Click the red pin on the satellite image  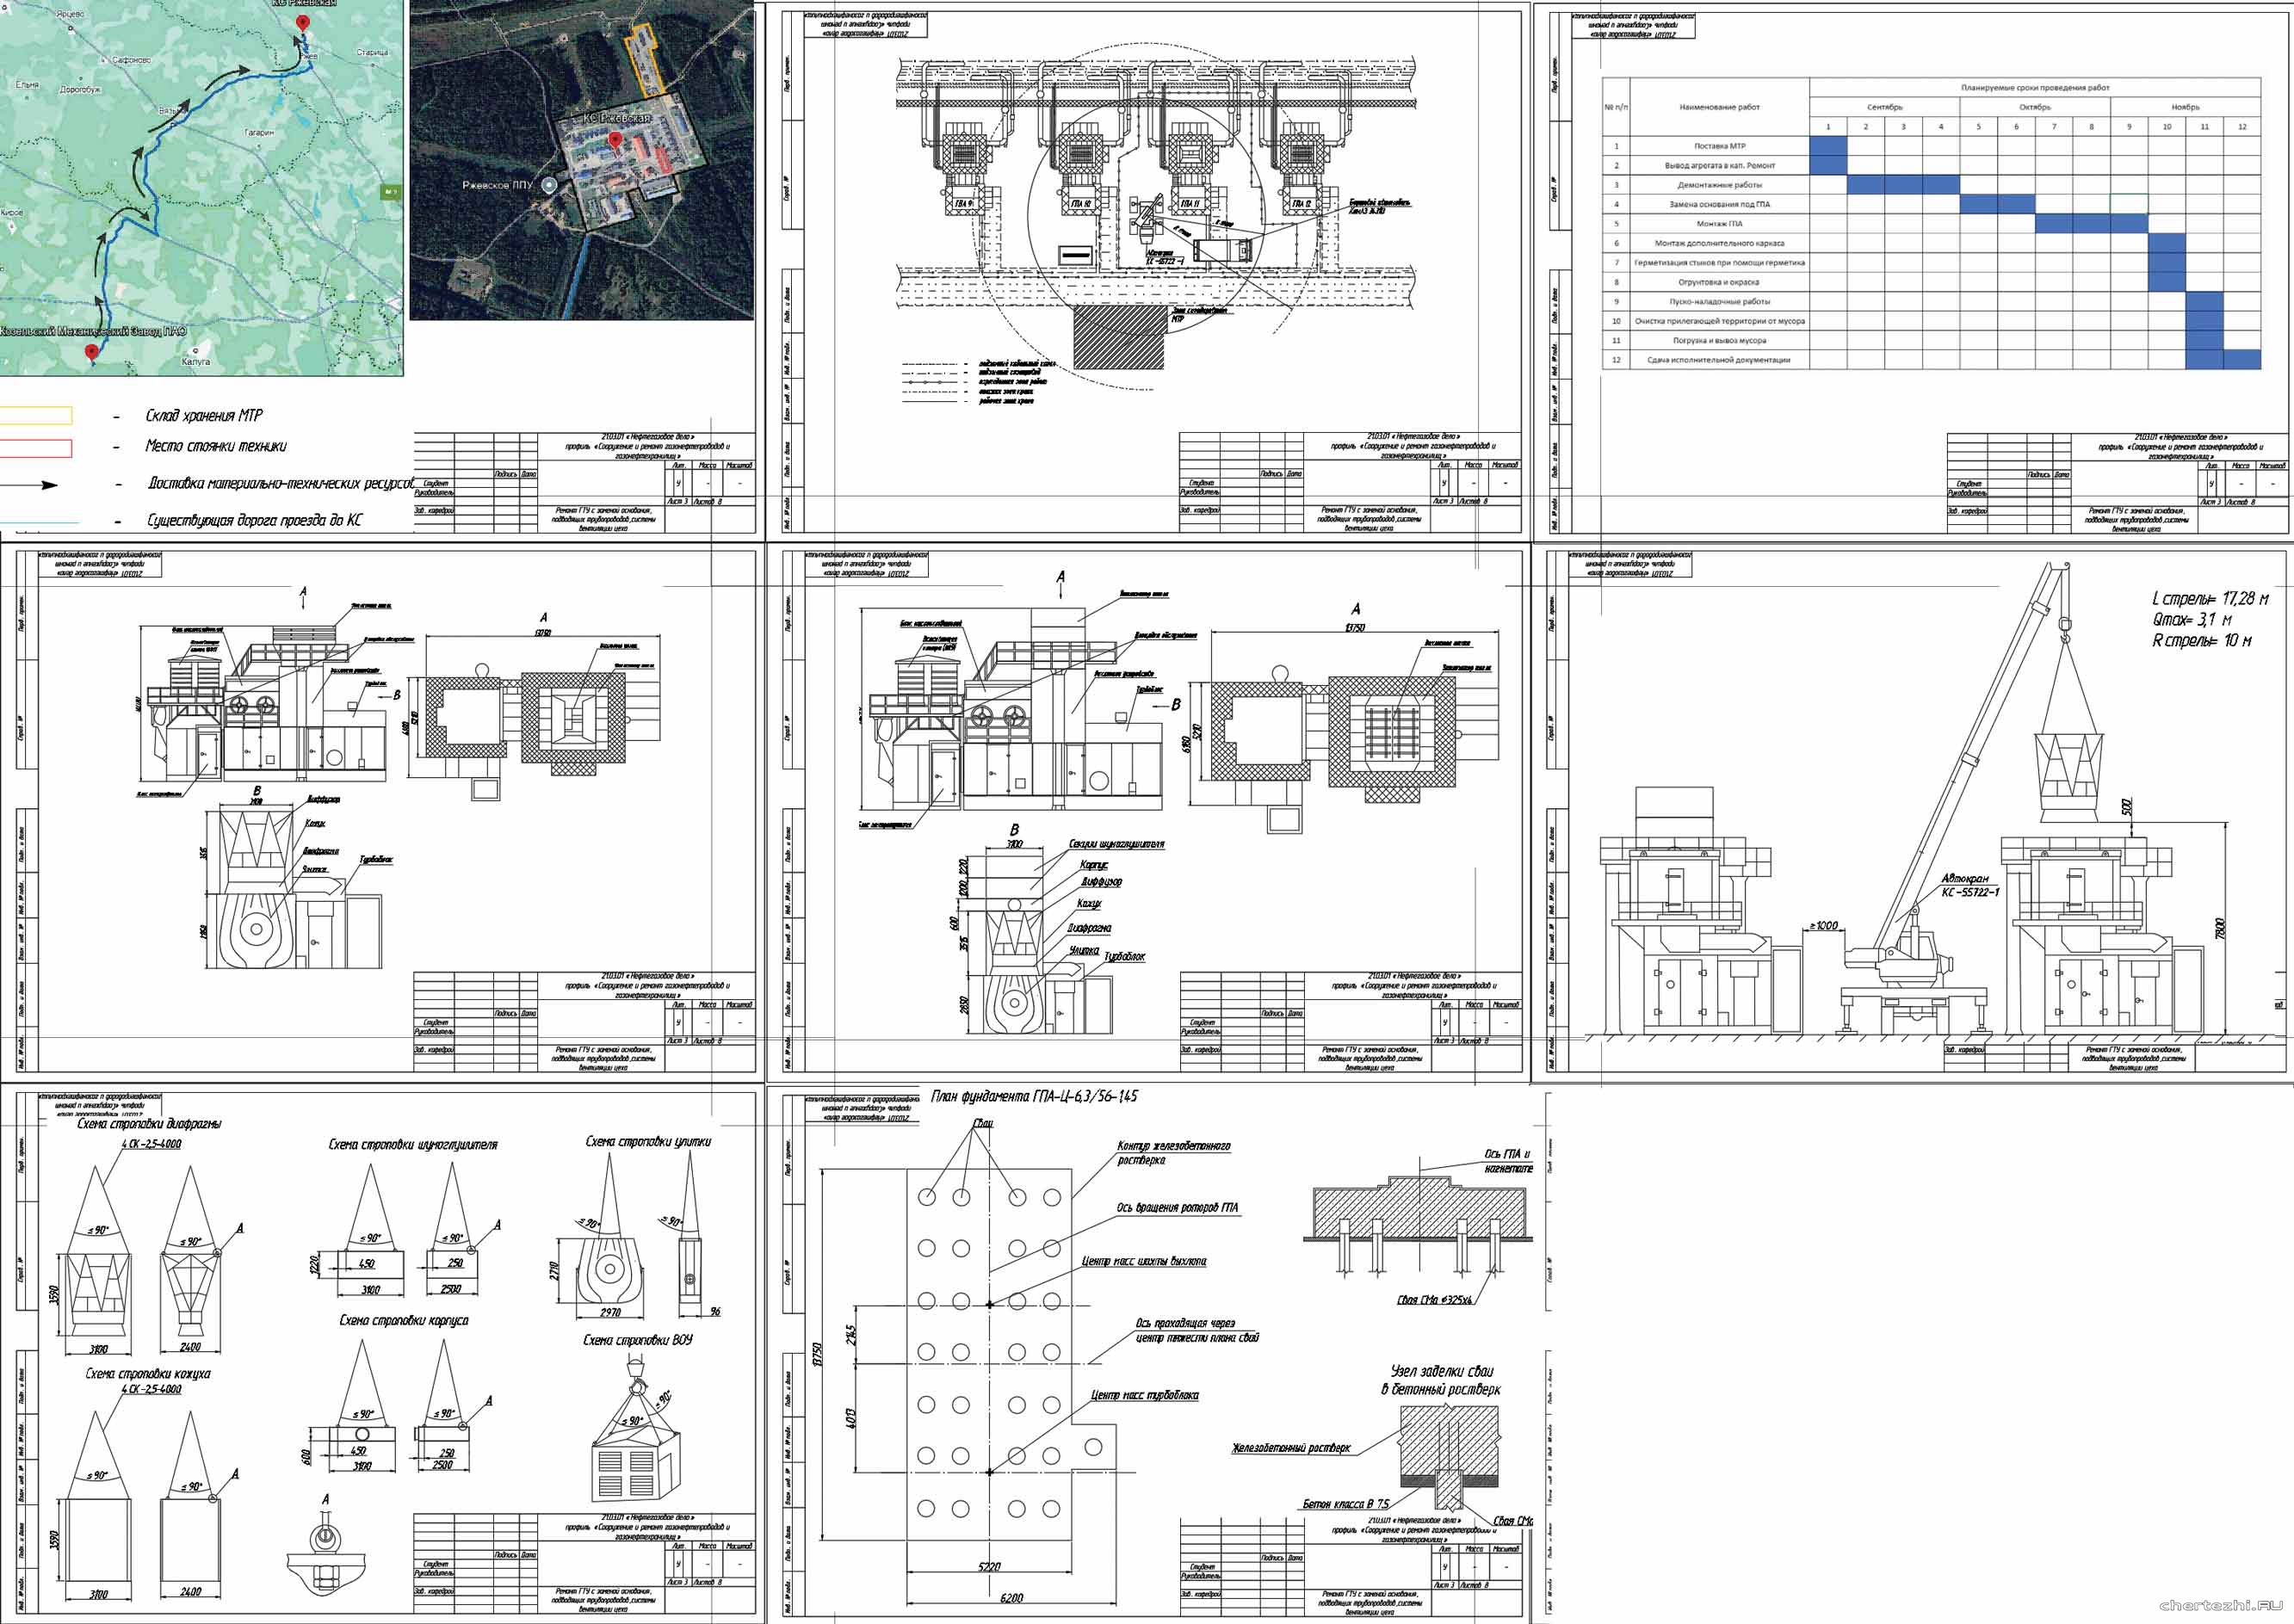click(x=616, y=140)
